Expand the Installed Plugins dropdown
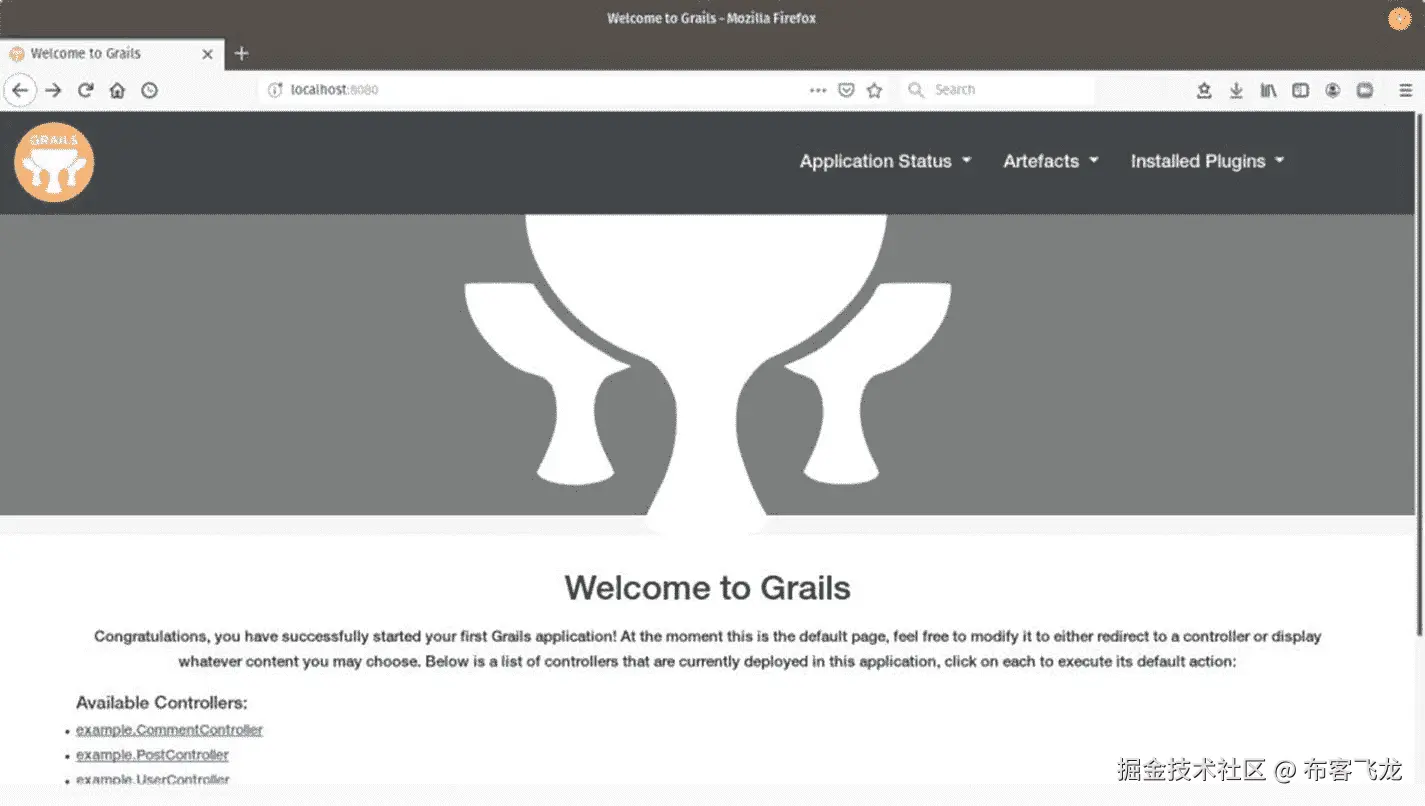This screenshot has height=806, width=1425. pyautogui.click(x=1207, y=161)
